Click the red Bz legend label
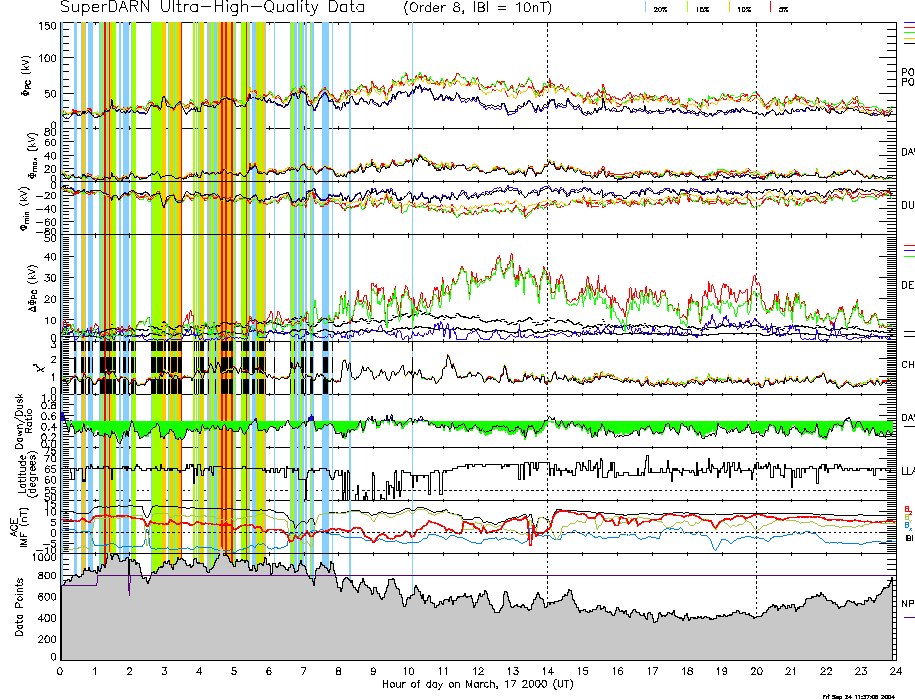This screenshot has width=915, height=700. [x=908, y=509]
